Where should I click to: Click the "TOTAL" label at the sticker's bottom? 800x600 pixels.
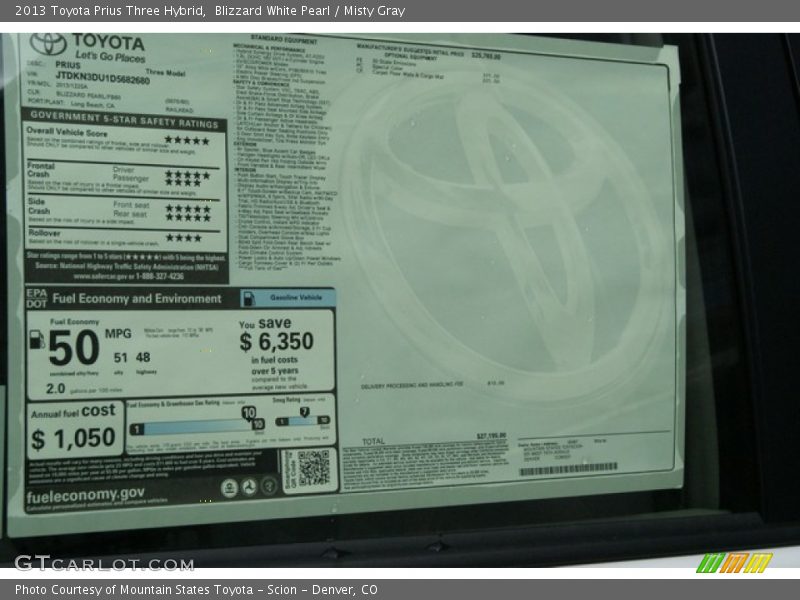coord(373,441)
